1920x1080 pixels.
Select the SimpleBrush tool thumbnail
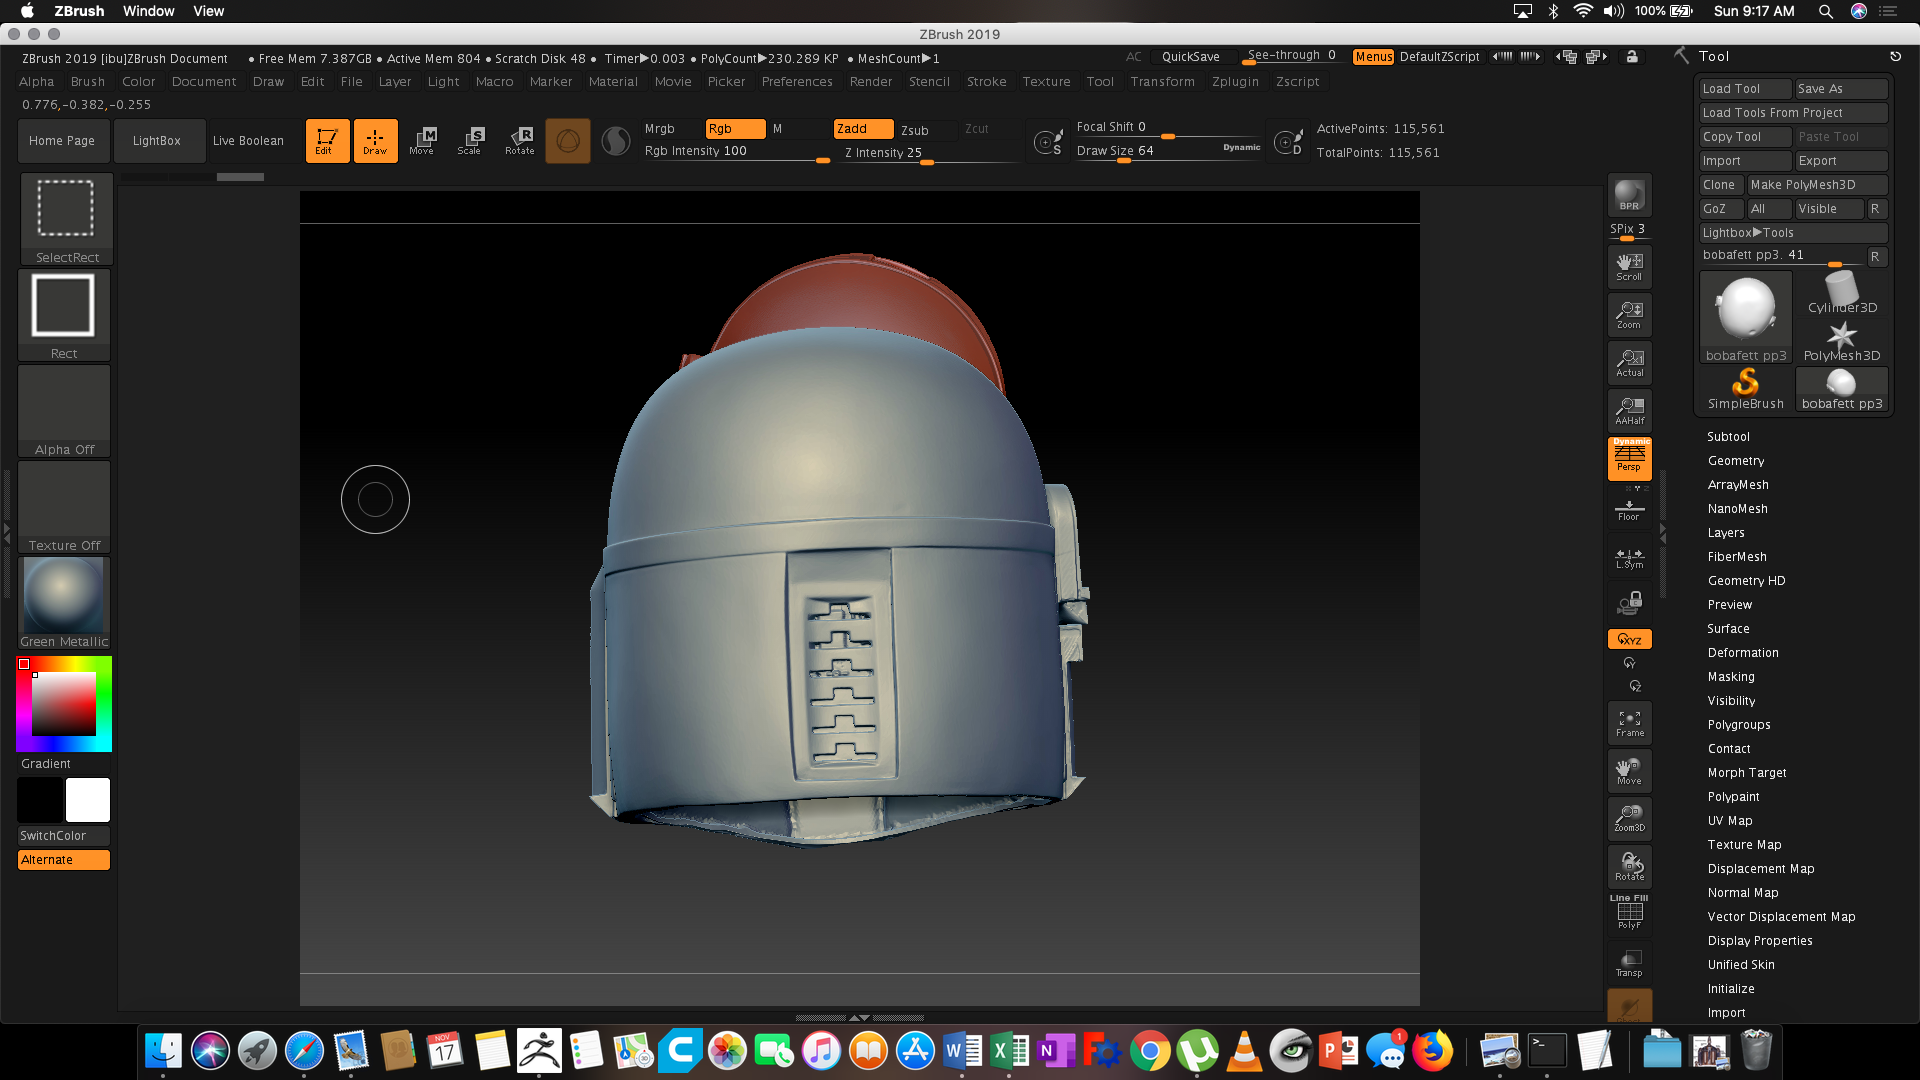(x=1745, y=388)
